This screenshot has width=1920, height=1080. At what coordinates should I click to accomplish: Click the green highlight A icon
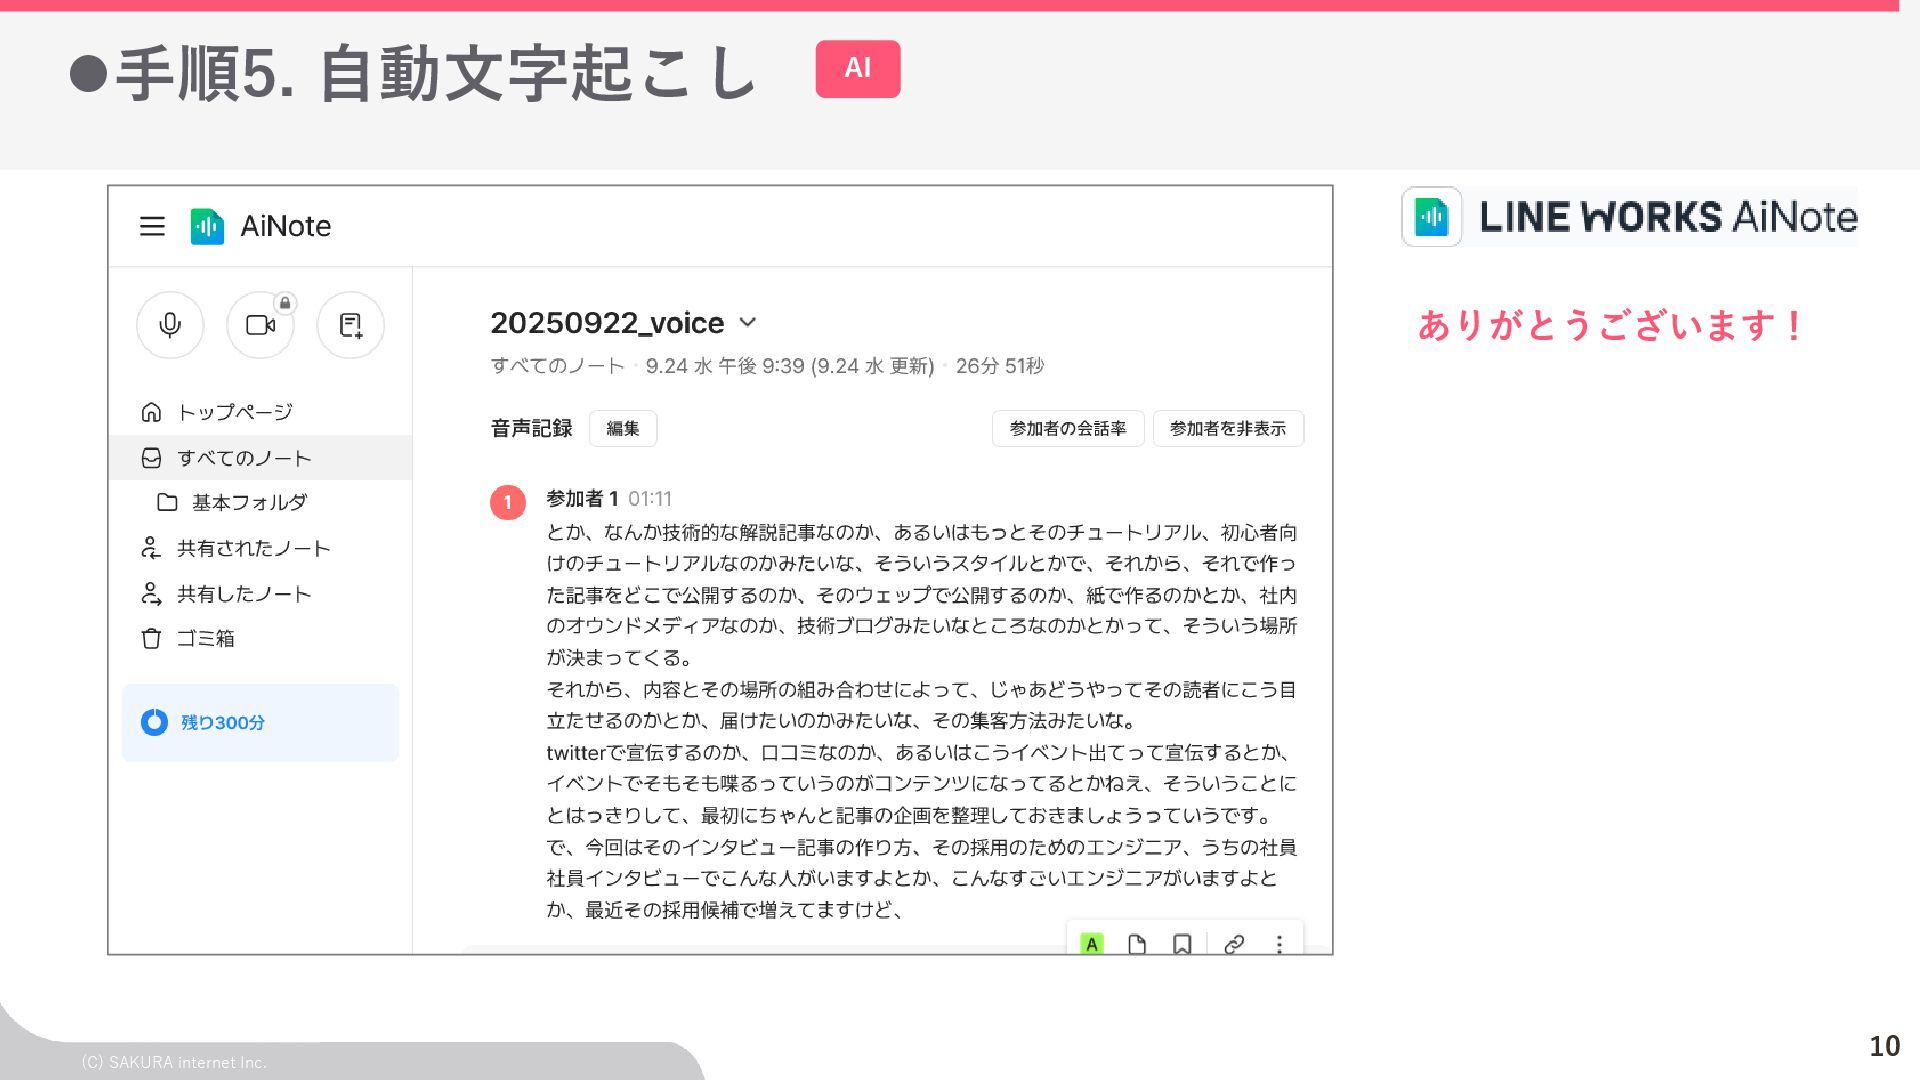[1092, 943]
